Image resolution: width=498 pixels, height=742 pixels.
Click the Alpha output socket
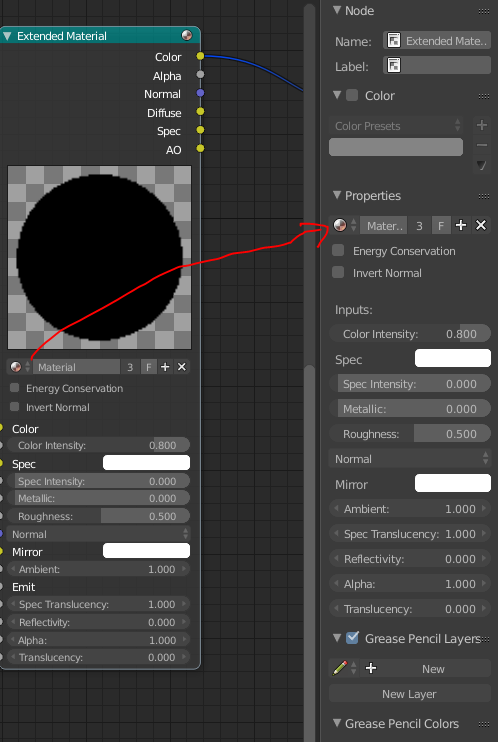[x=200, y=75]
